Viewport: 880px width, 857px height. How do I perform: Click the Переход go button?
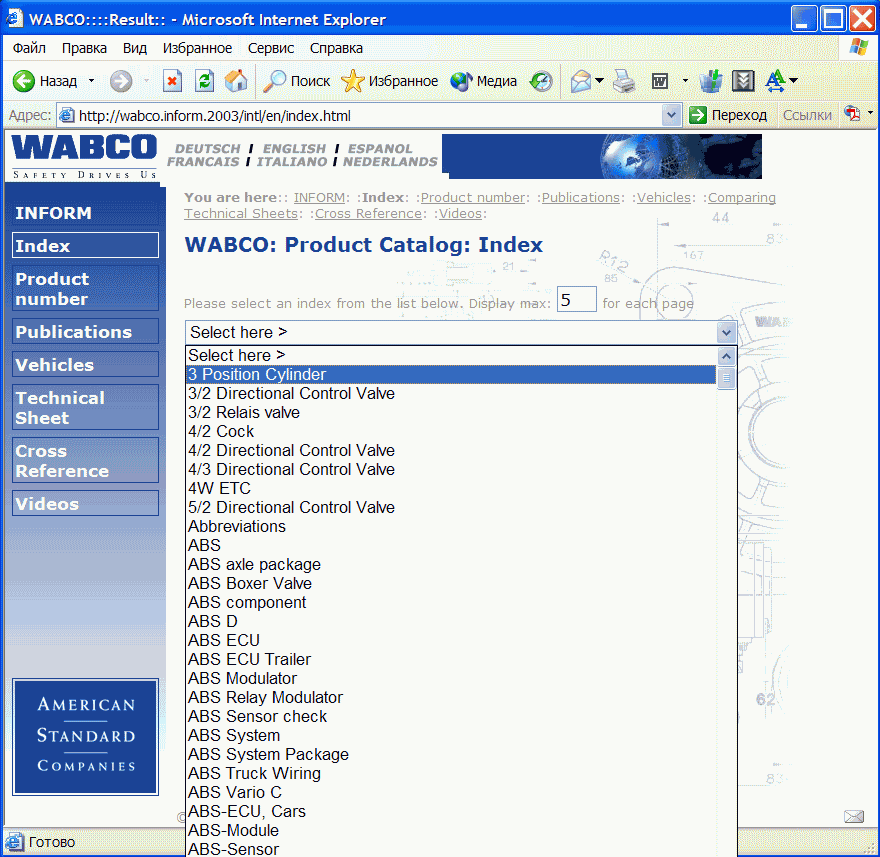(x=727, y=115)
